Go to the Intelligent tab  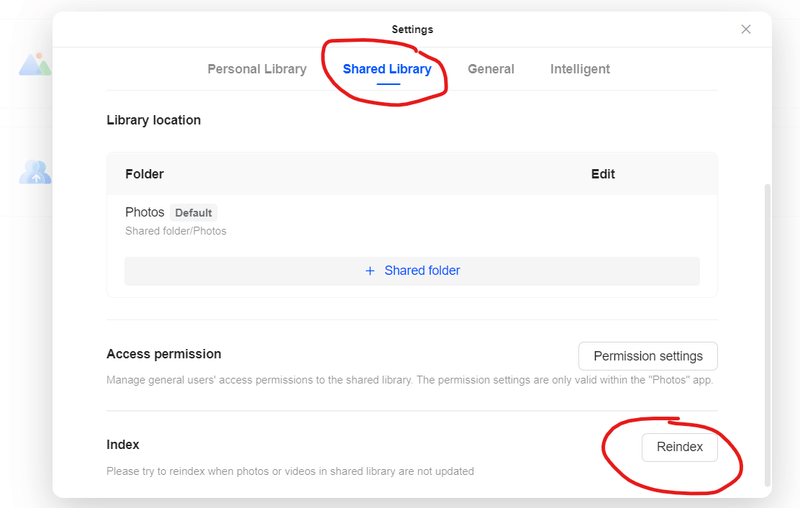tap(580, 69)
